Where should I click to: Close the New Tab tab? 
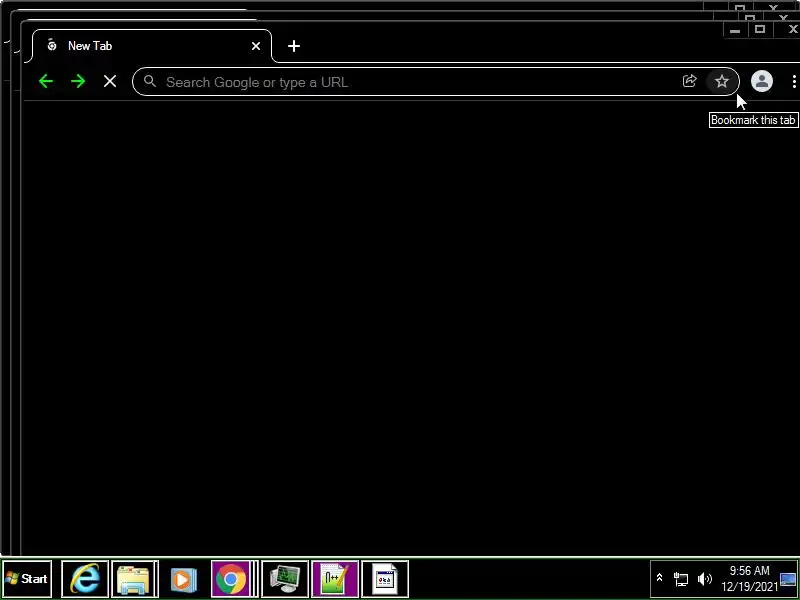click(256, 46)
